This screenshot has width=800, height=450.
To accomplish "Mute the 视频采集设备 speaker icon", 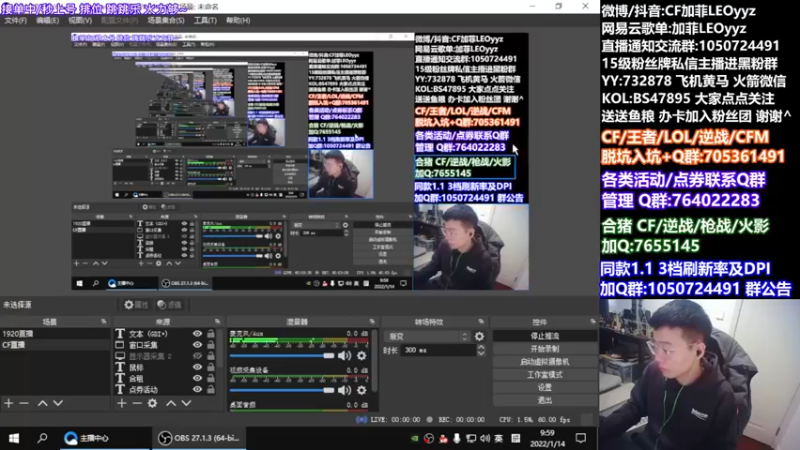I will tap(344, 390).
